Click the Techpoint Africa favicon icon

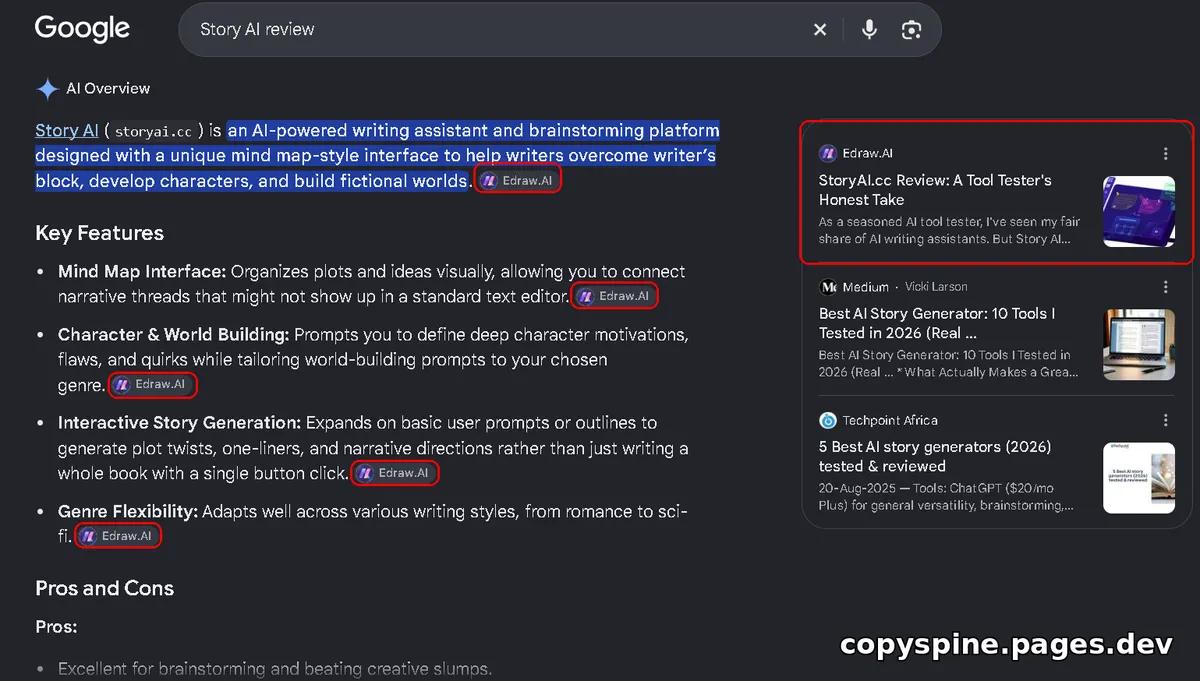[x=828, y=420]
